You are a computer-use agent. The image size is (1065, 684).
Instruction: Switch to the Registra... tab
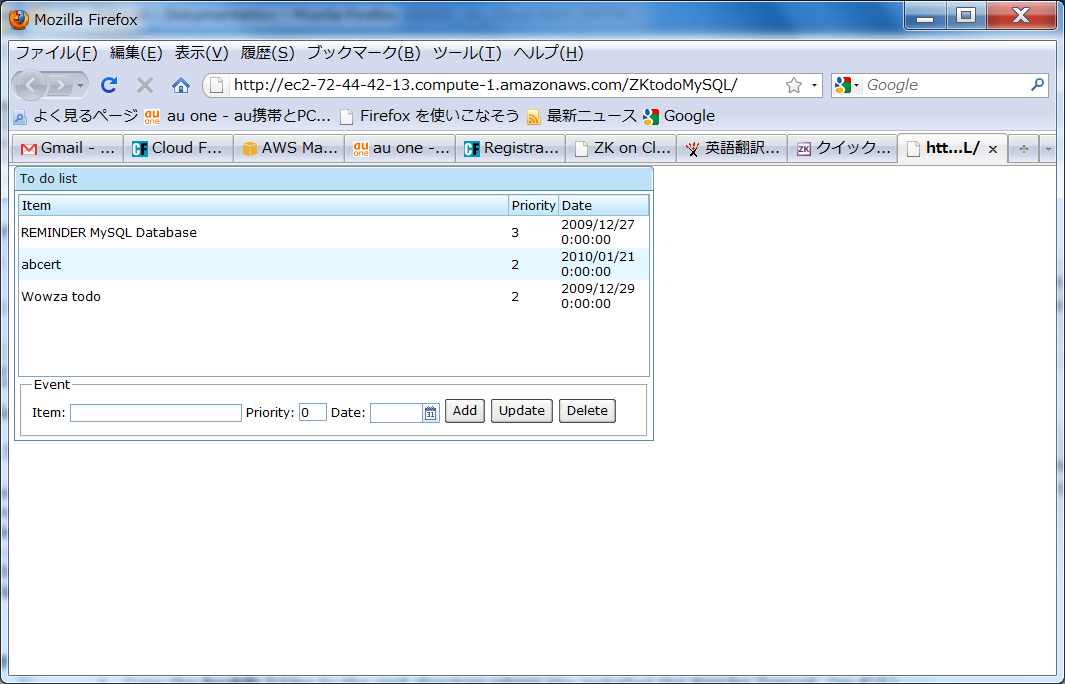pos(511,149)
